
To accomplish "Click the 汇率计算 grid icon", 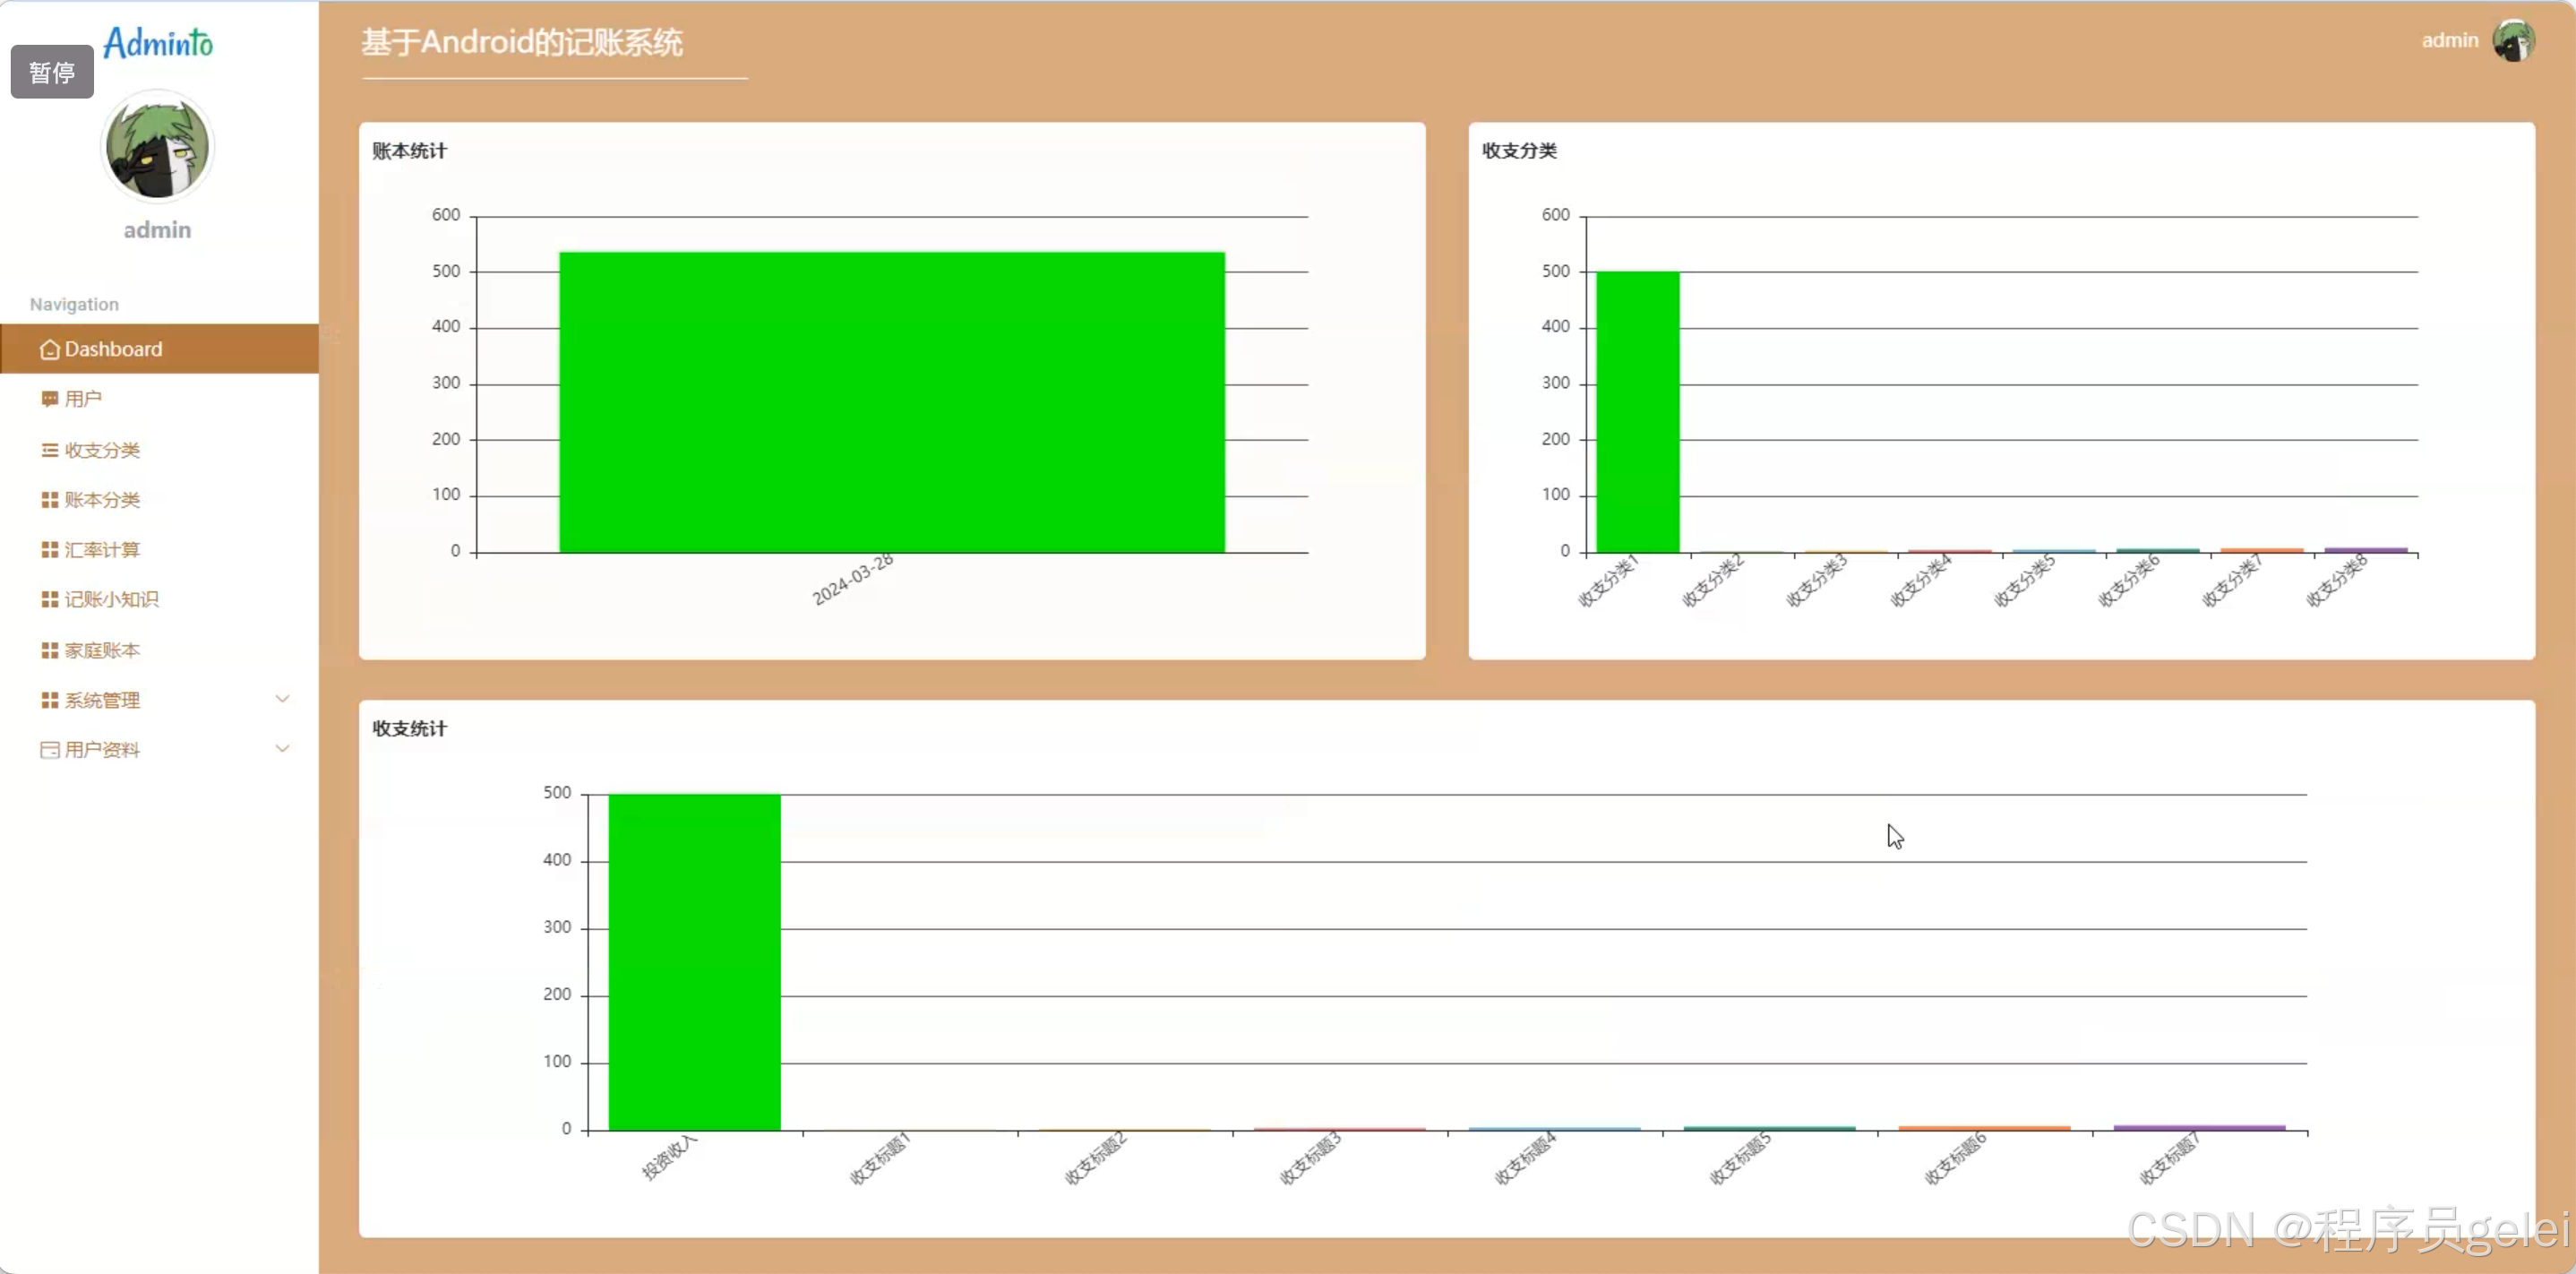I will 49,550.
